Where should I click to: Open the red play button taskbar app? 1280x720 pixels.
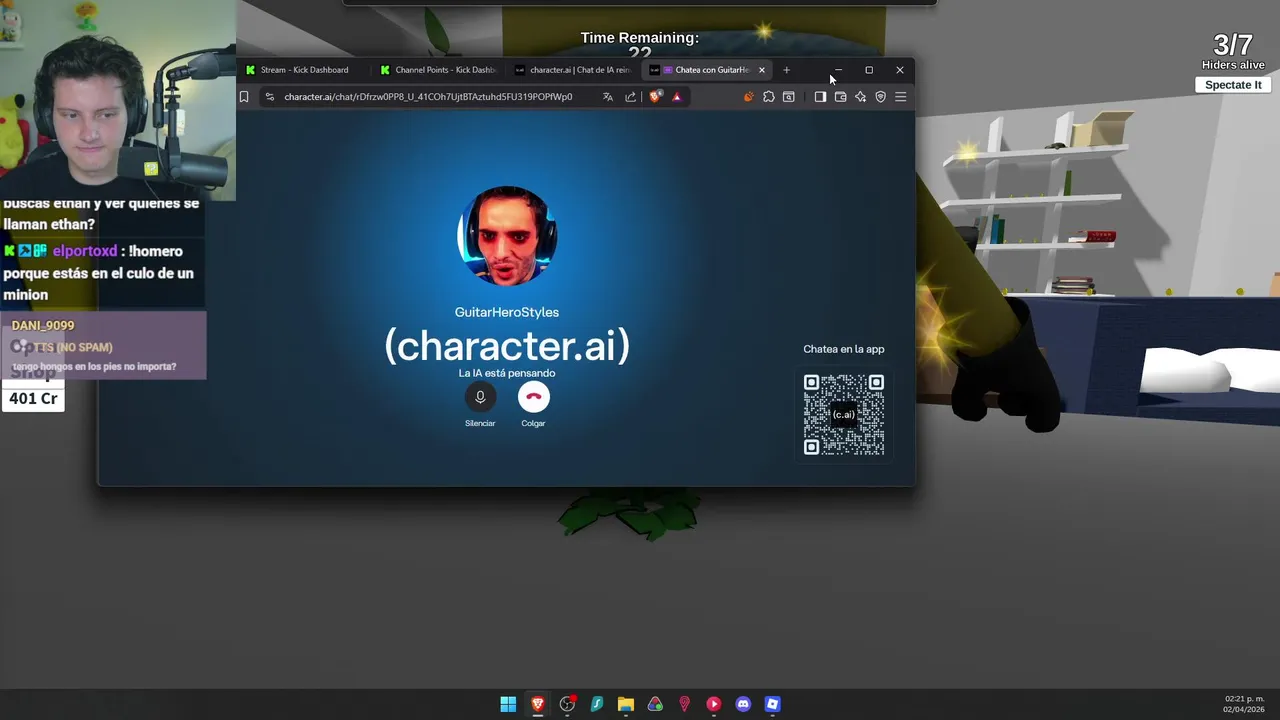(714, 704)
